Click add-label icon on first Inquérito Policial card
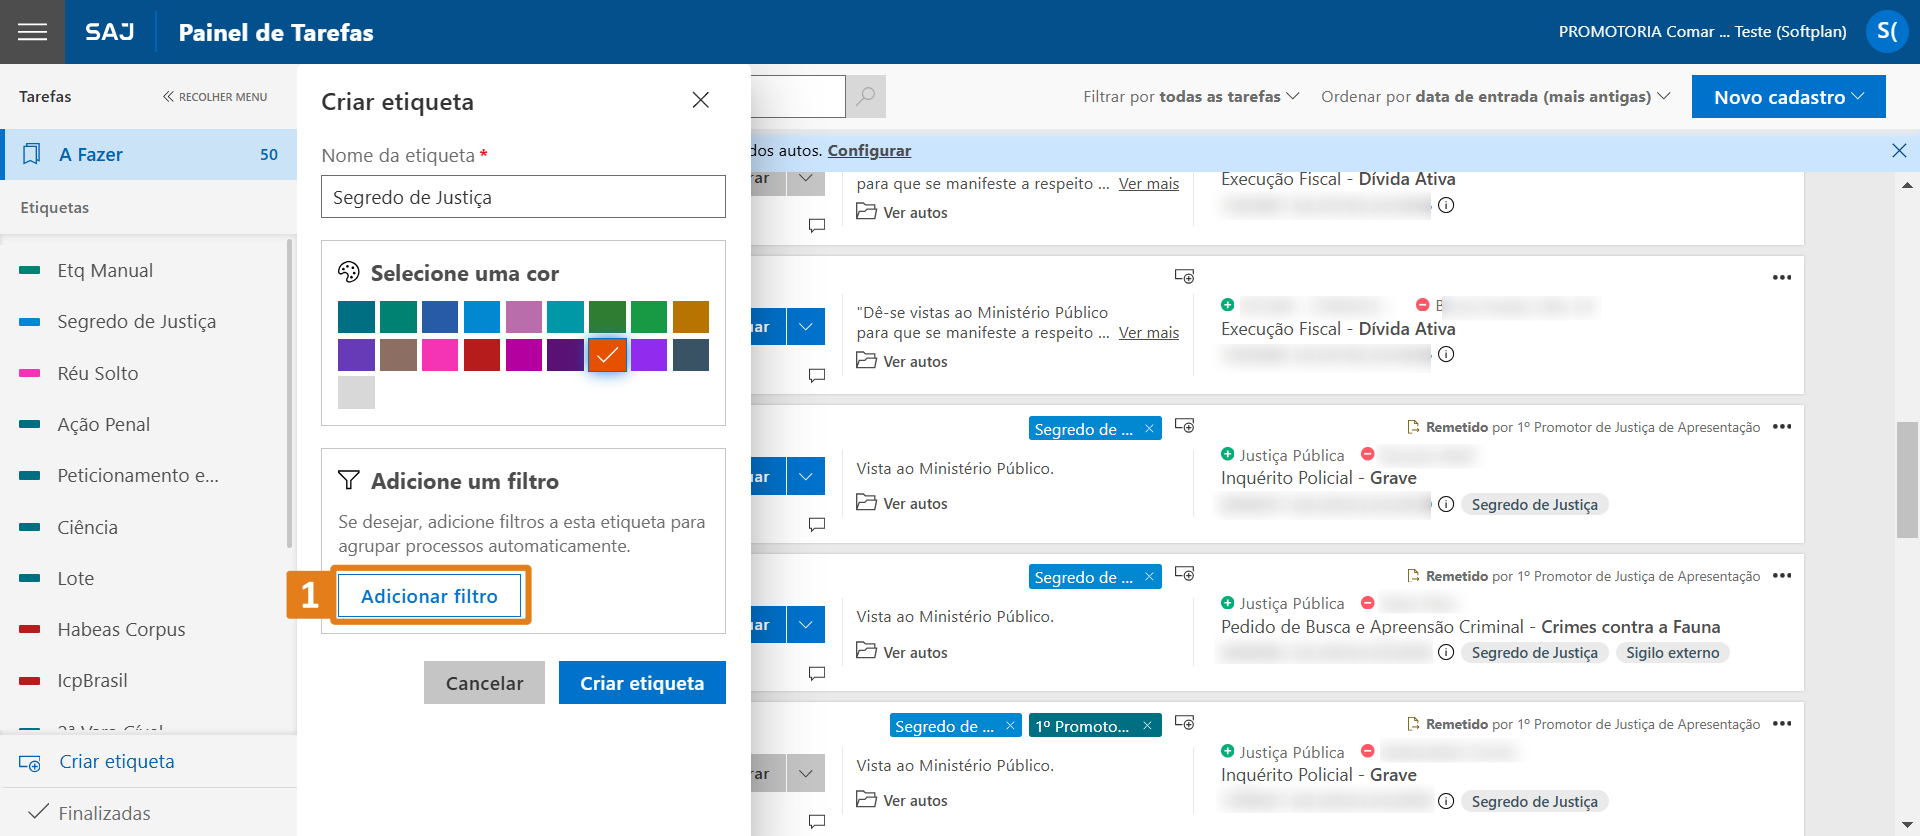1920x836 pixels. tap(1184, 426)
